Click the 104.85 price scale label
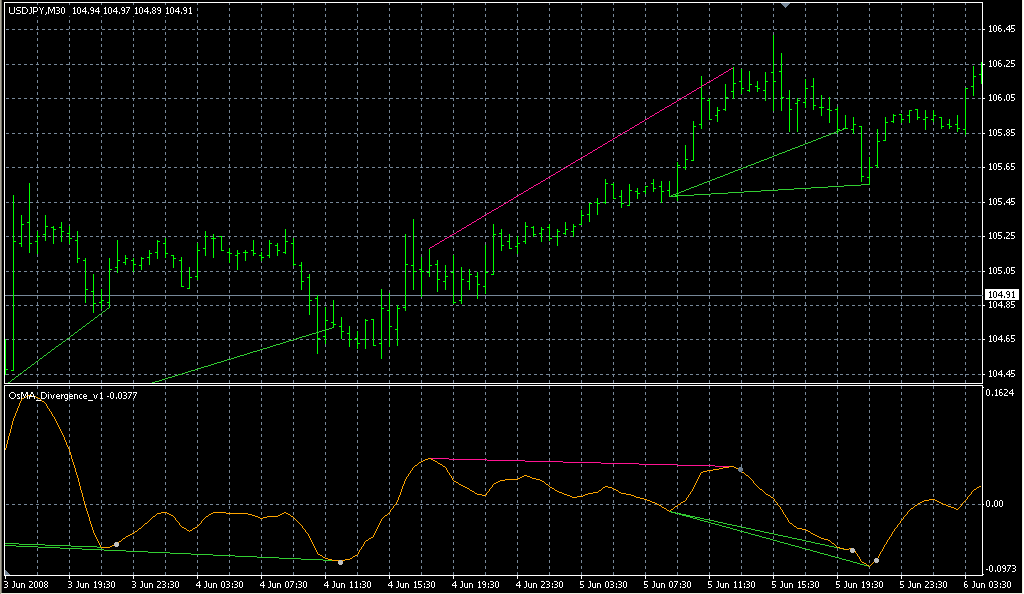Screen dimensions: 1024x594 [1002, 305]
